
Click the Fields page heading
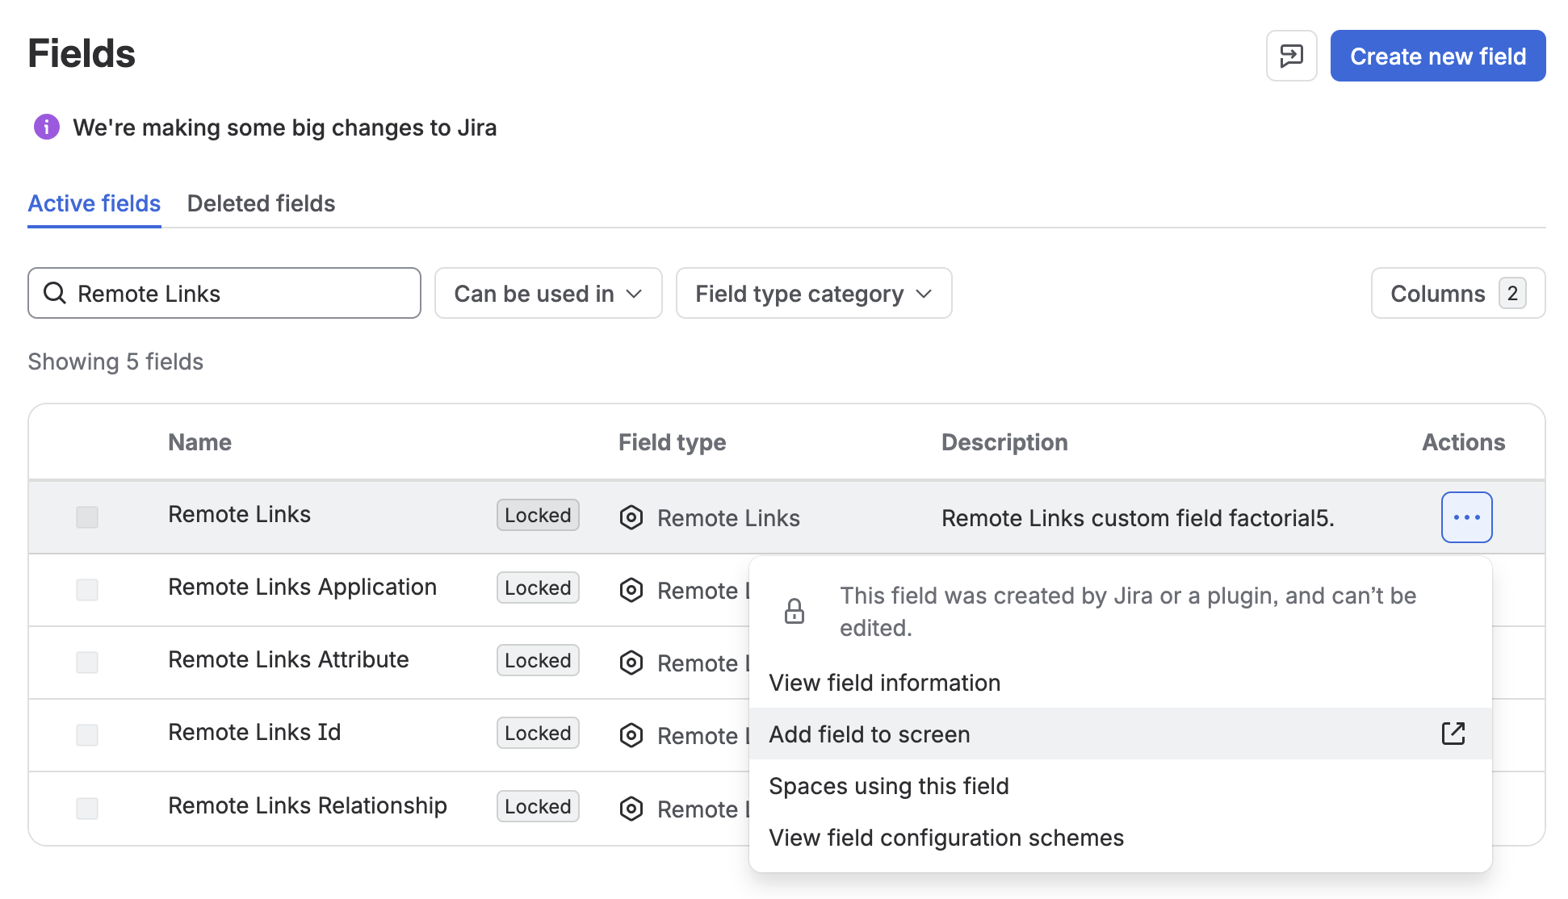click(81, 54)
